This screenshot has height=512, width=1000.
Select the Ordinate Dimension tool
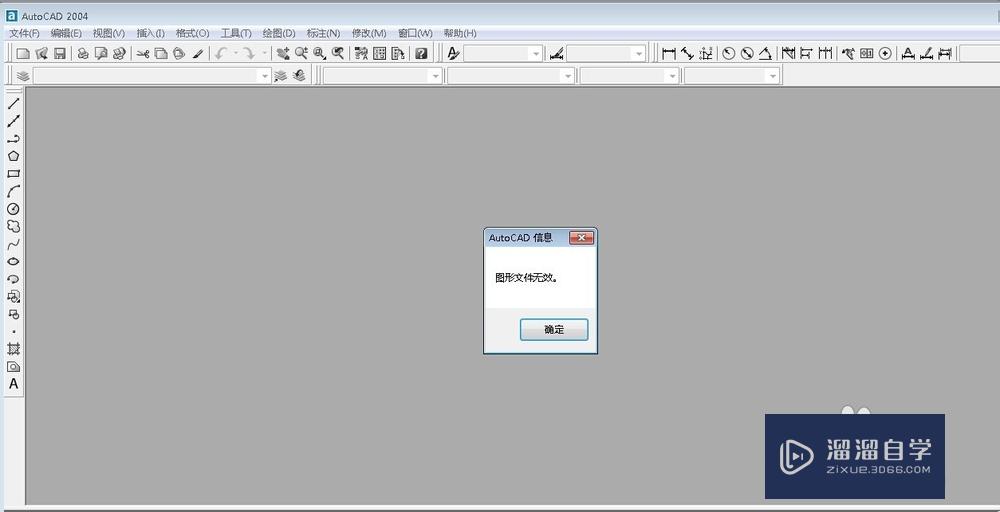[705, 54]
